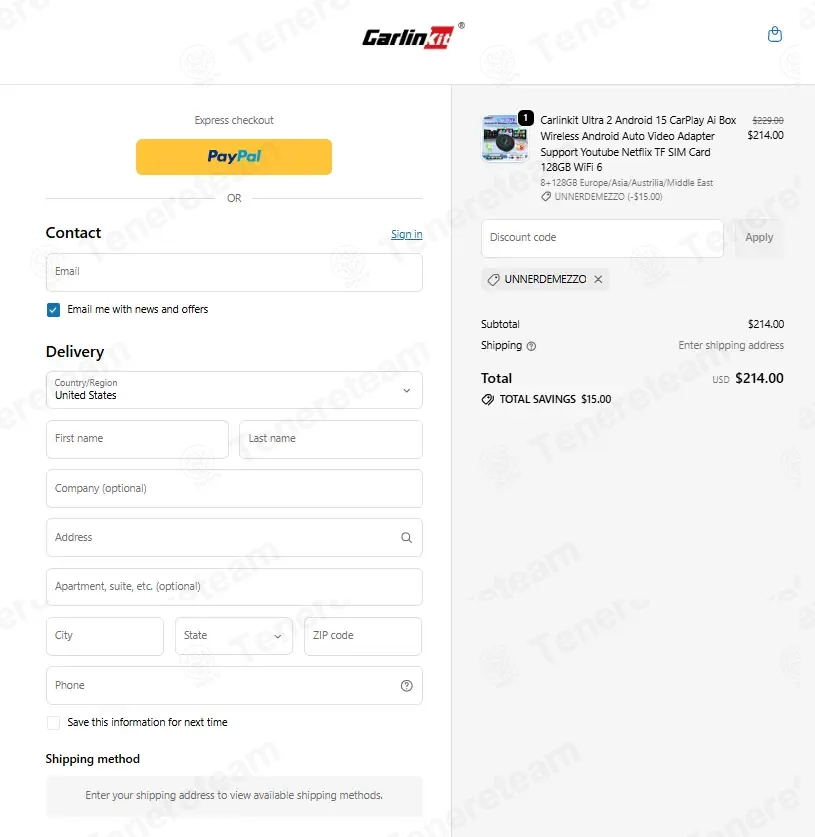815x837 pixels.
Task: Focus the First name field
Action: [137, 439]
